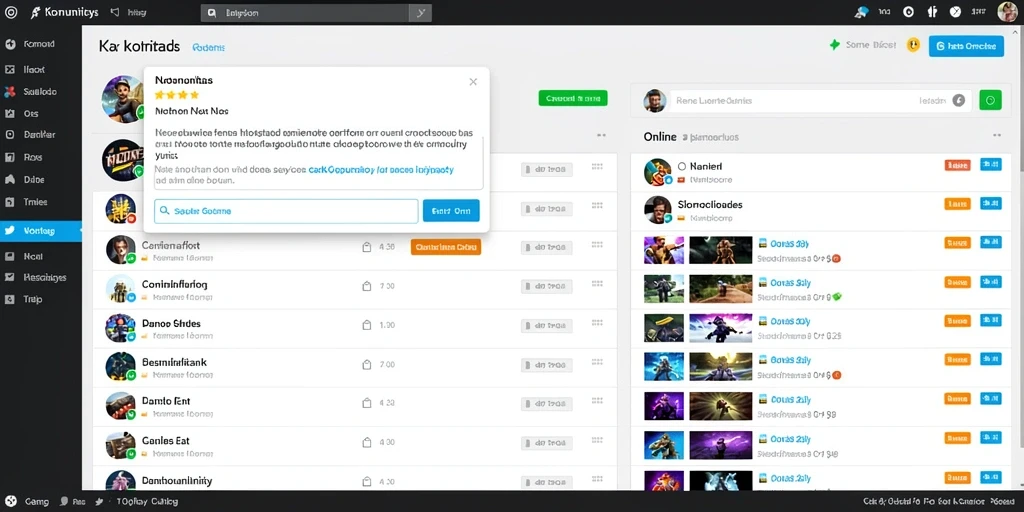Click the Camg icon in bottom bar

[10, 502]
